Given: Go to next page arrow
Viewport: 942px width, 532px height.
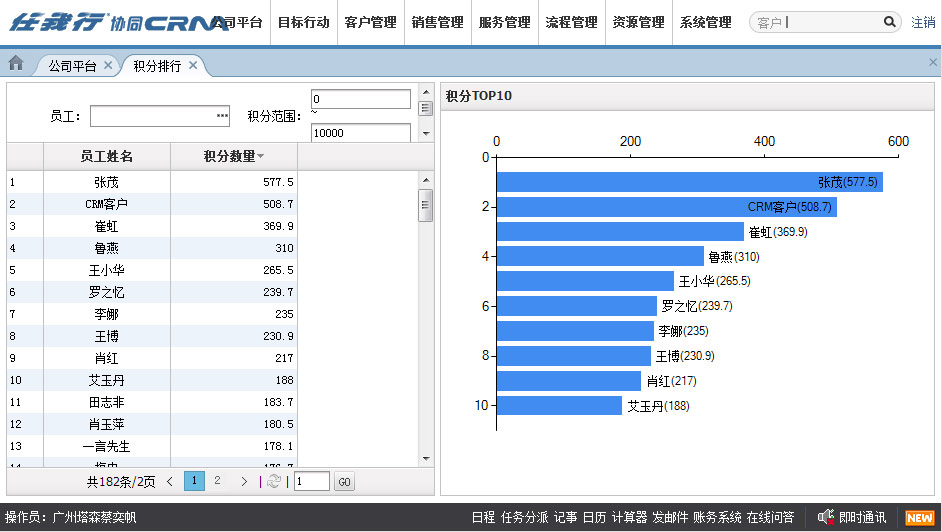Looking at the screenshot, I should pyautogui.click(x=244, y=482).
